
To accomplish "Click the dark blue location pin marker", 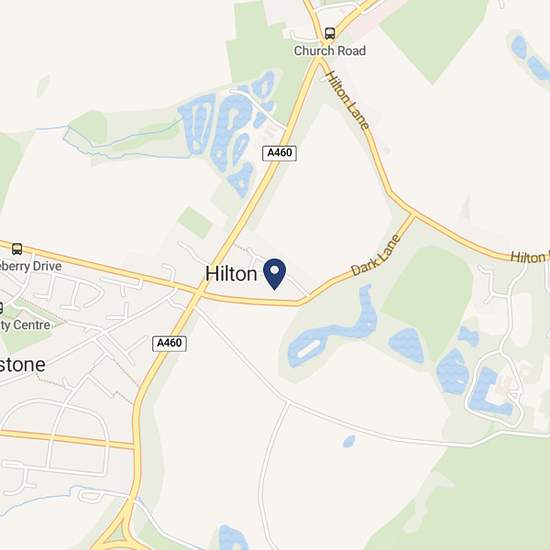I will 274,274.
